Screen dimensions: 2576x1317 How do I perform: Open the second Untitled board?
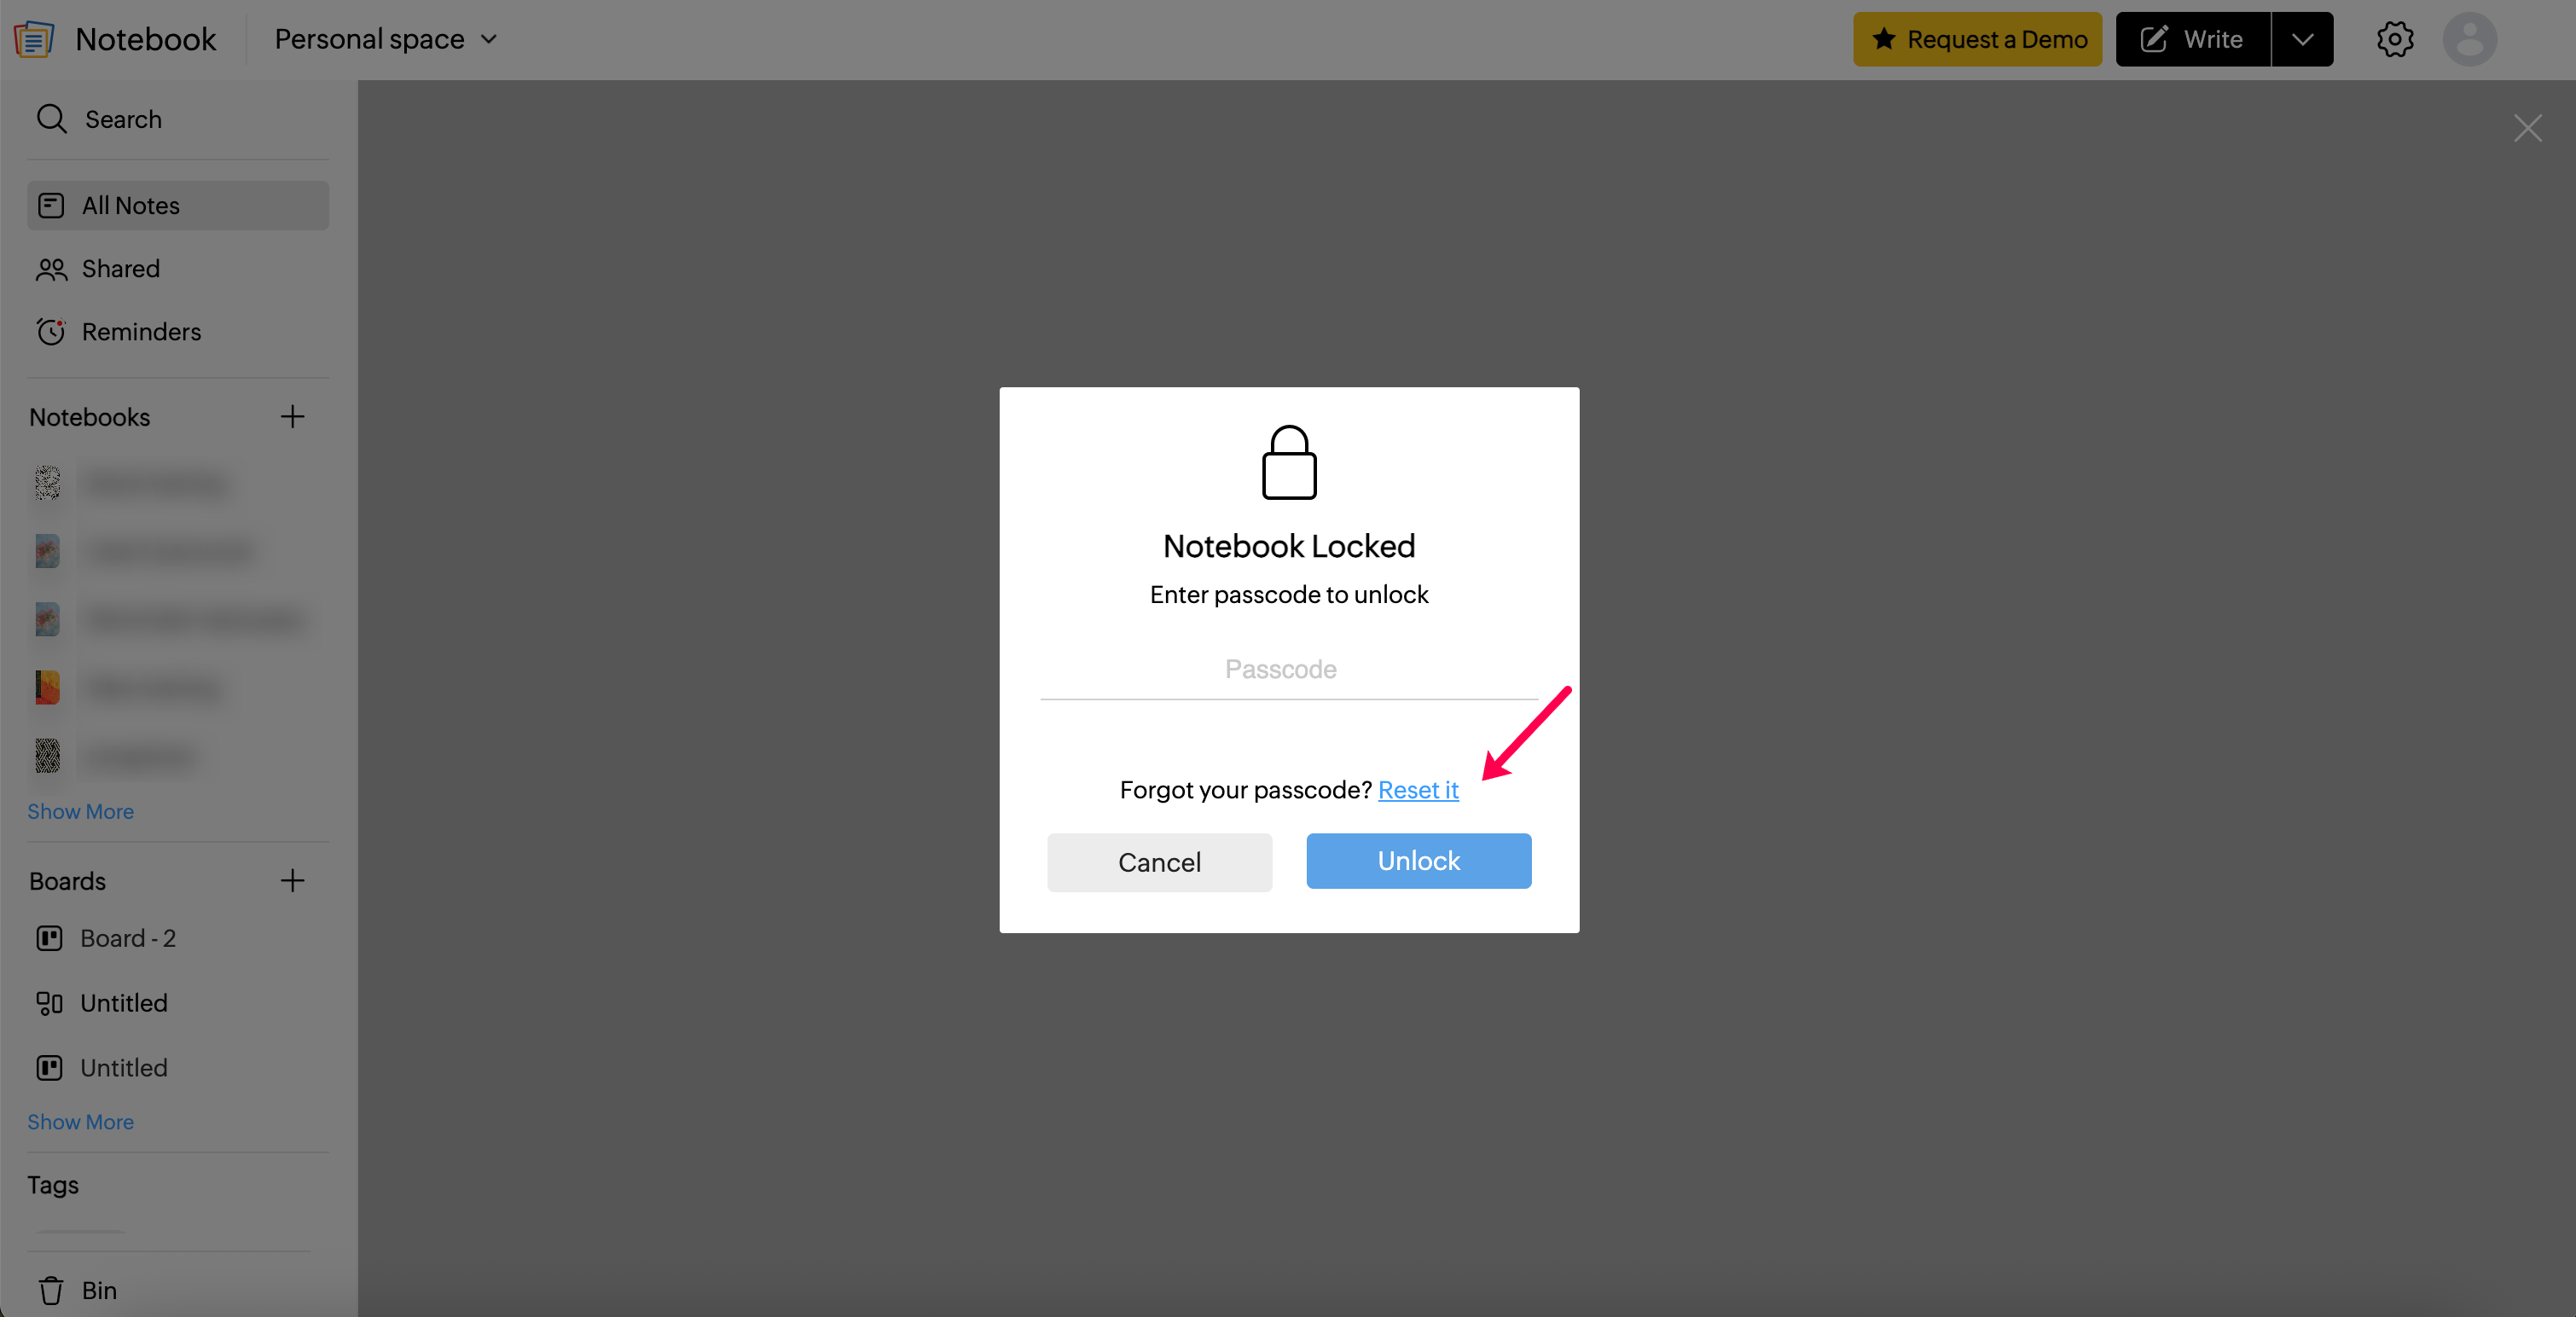click(x=178, y=1067)
